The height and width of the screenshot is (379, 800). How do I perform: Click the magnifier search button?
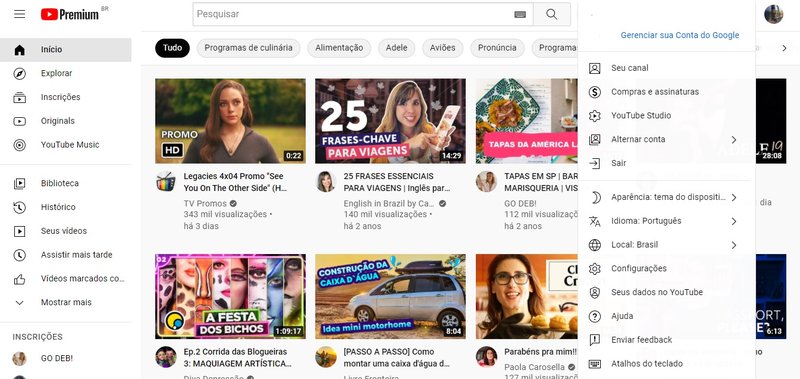pos(552,14)
